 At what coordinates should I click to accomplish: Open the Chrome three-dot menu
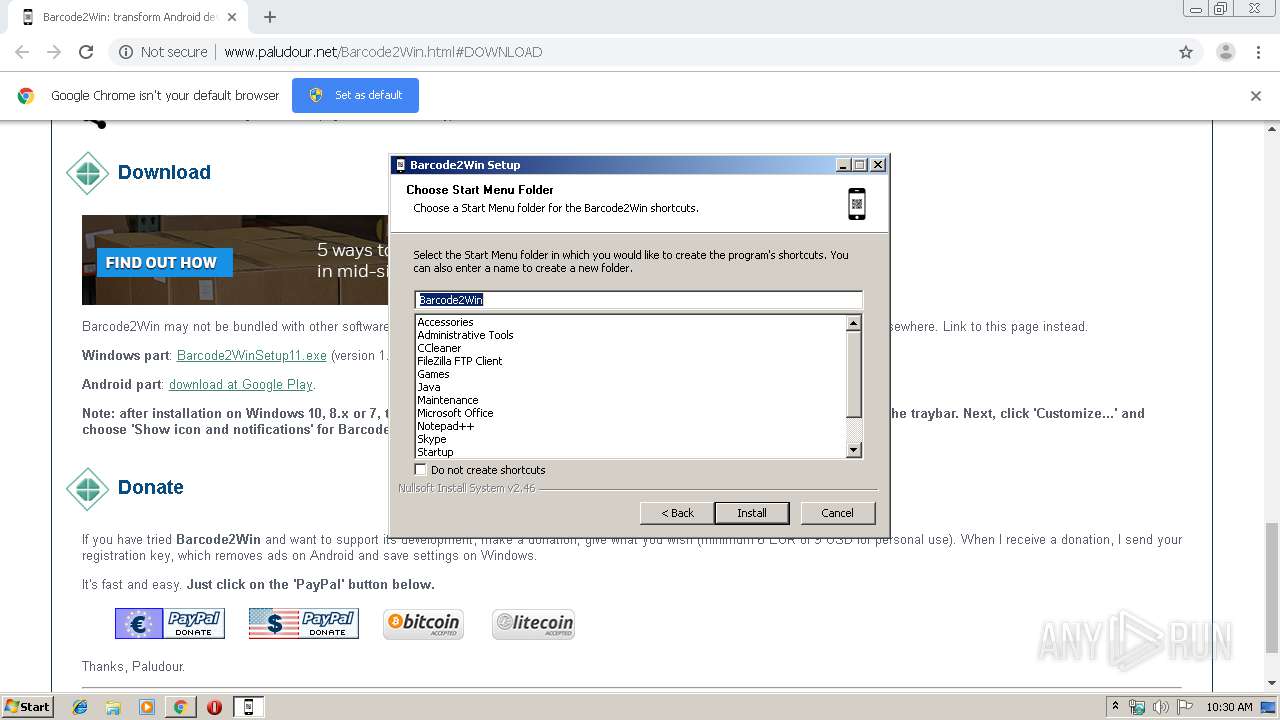(1258, 52)
